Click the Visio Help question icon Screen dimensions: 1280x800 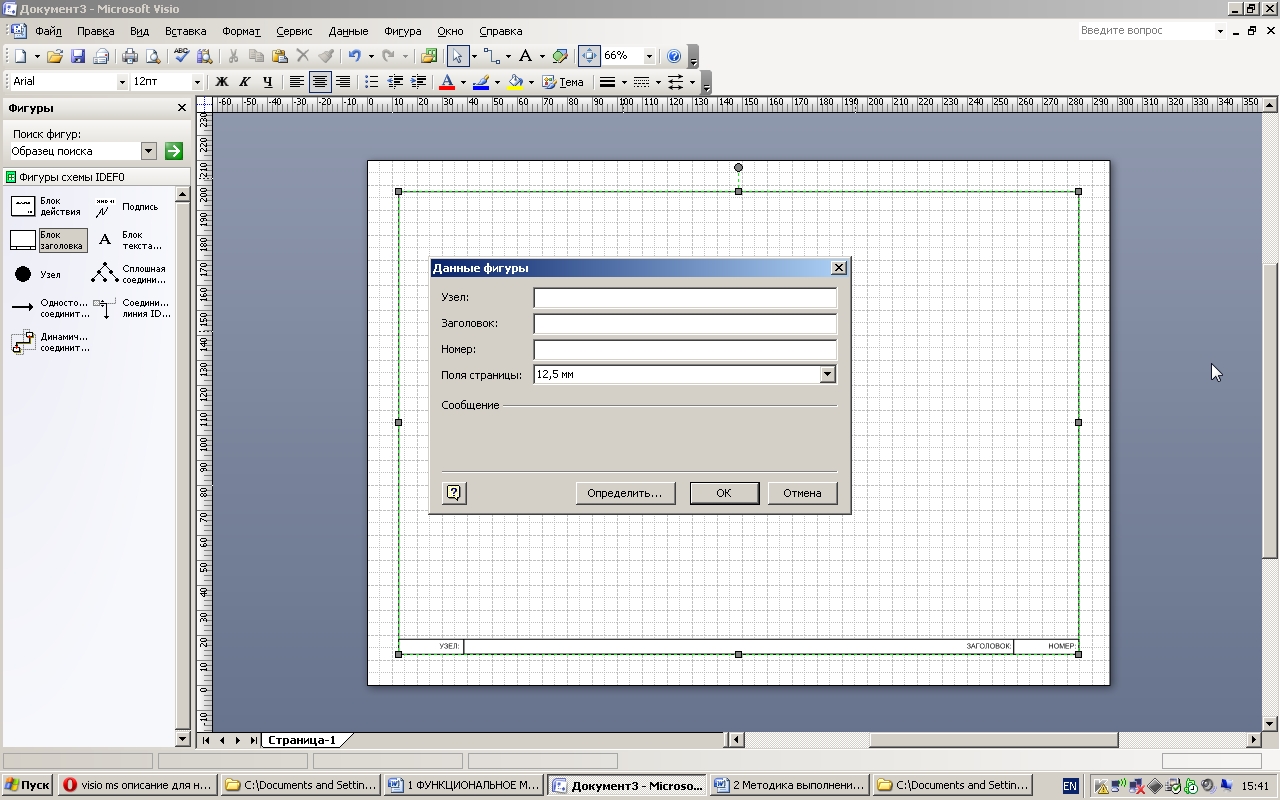(674, 57)
